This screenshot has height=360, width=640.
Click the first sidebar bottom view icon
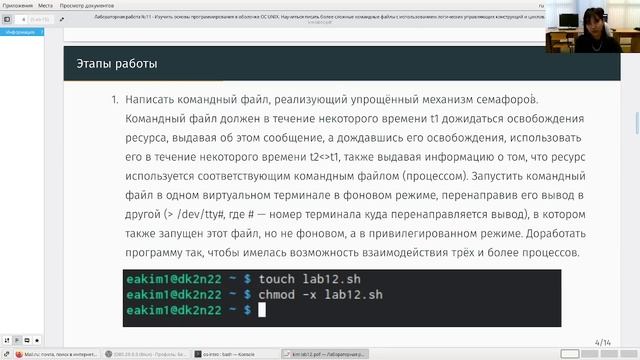click(7, 340)
